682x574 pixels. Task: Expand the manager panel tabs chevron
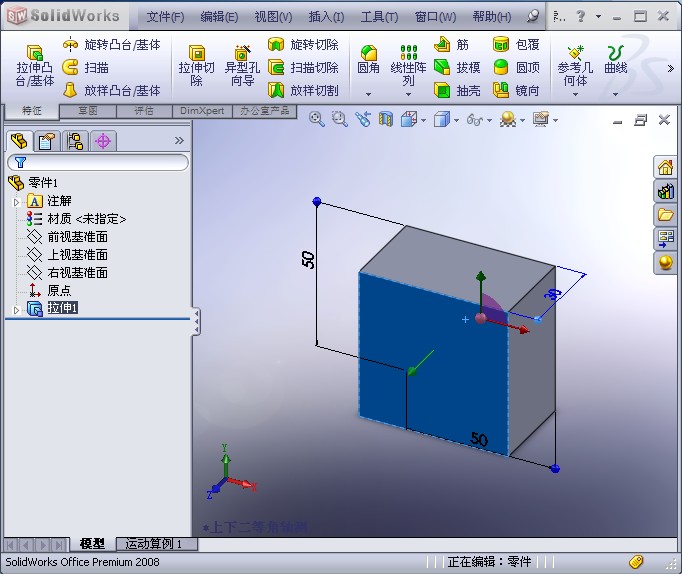pos(179,140)
